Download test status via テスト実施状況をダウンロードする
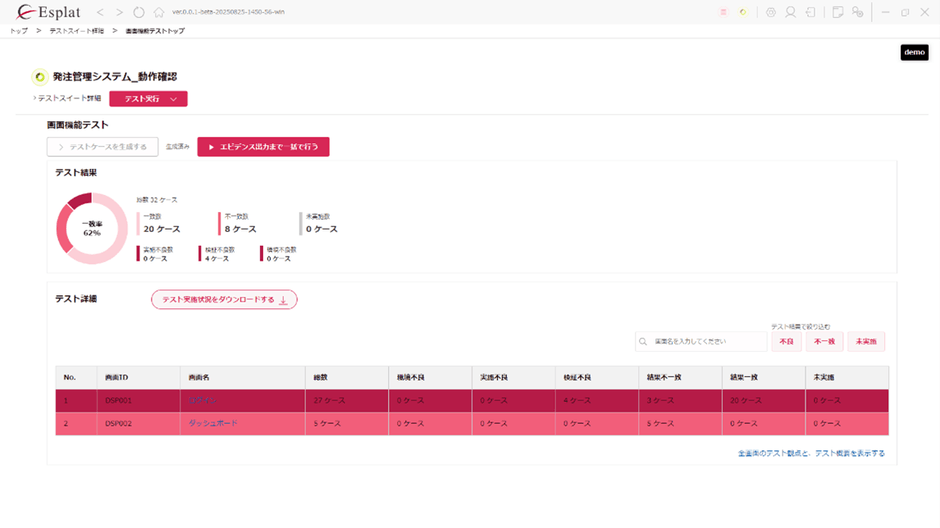The image size is (940, 528). tap(224, 299)
